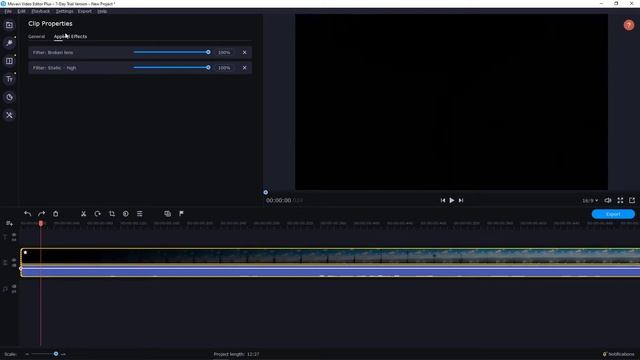Click the Clip Properties heading

click(x=50, y=24)
